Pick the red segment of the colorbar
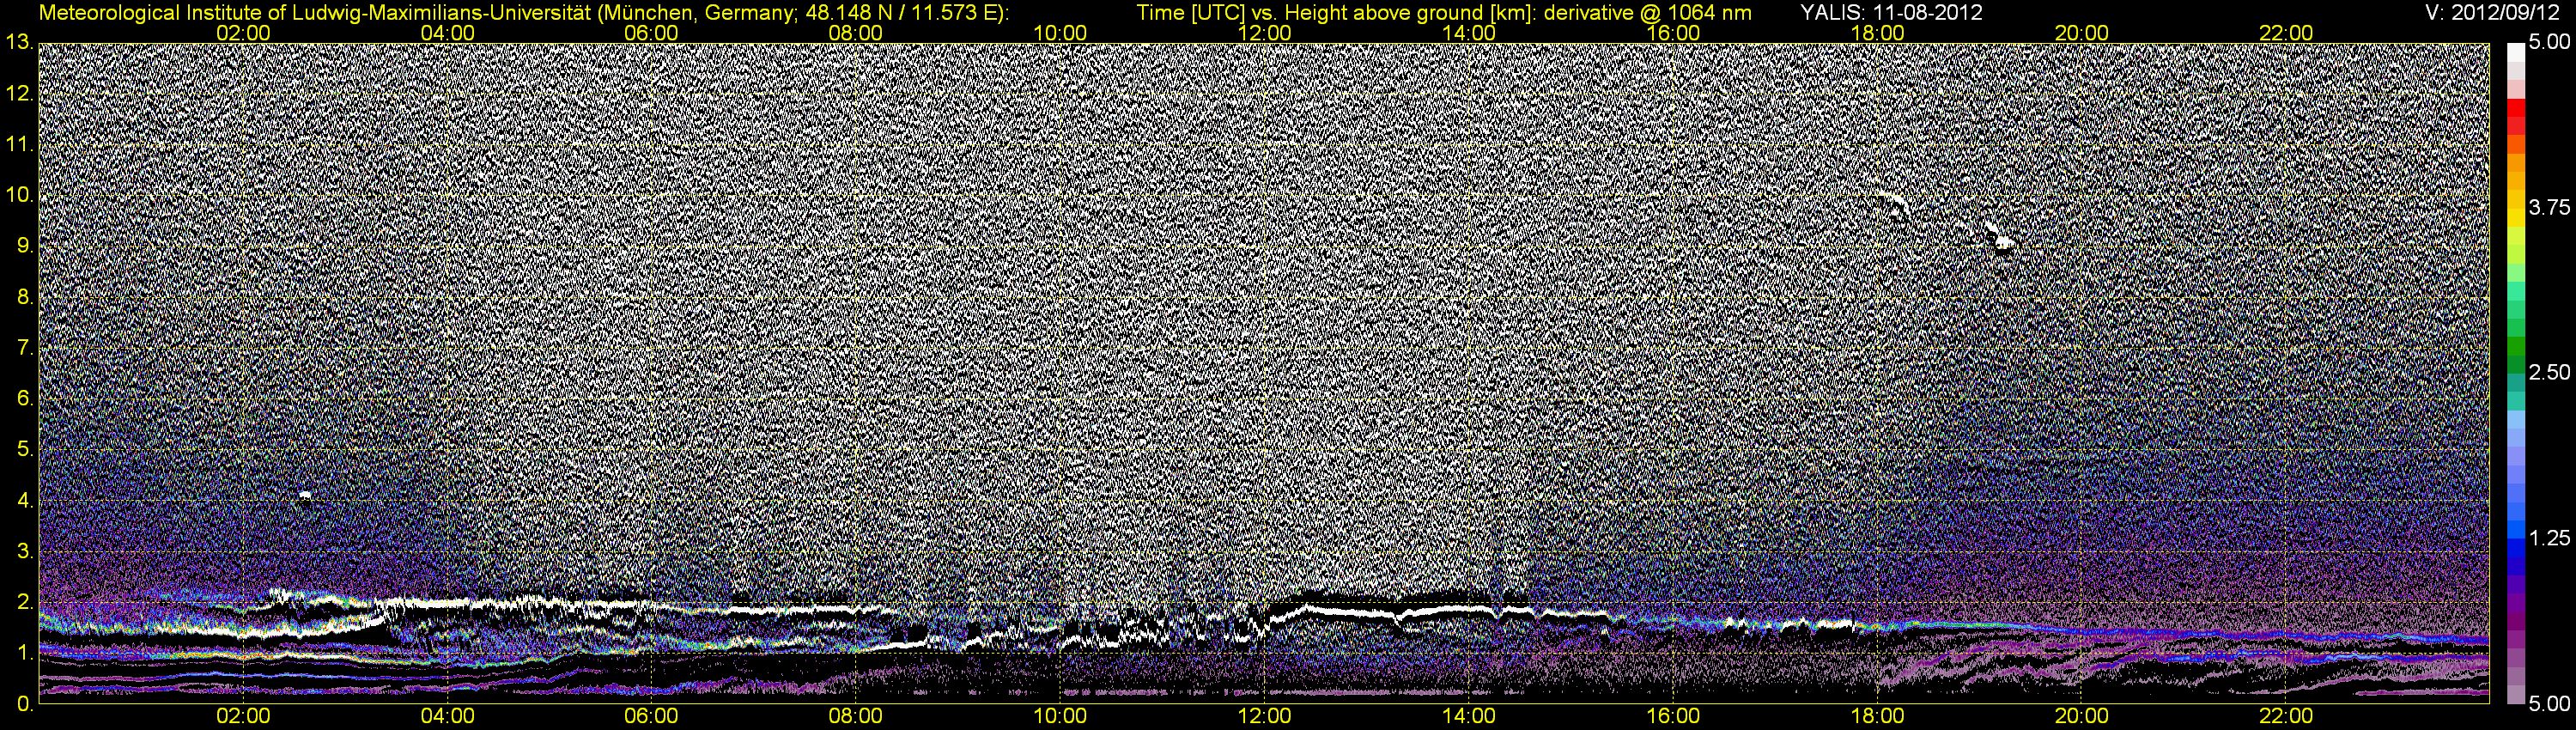 pyautogui.click(x=2516, y=108)
